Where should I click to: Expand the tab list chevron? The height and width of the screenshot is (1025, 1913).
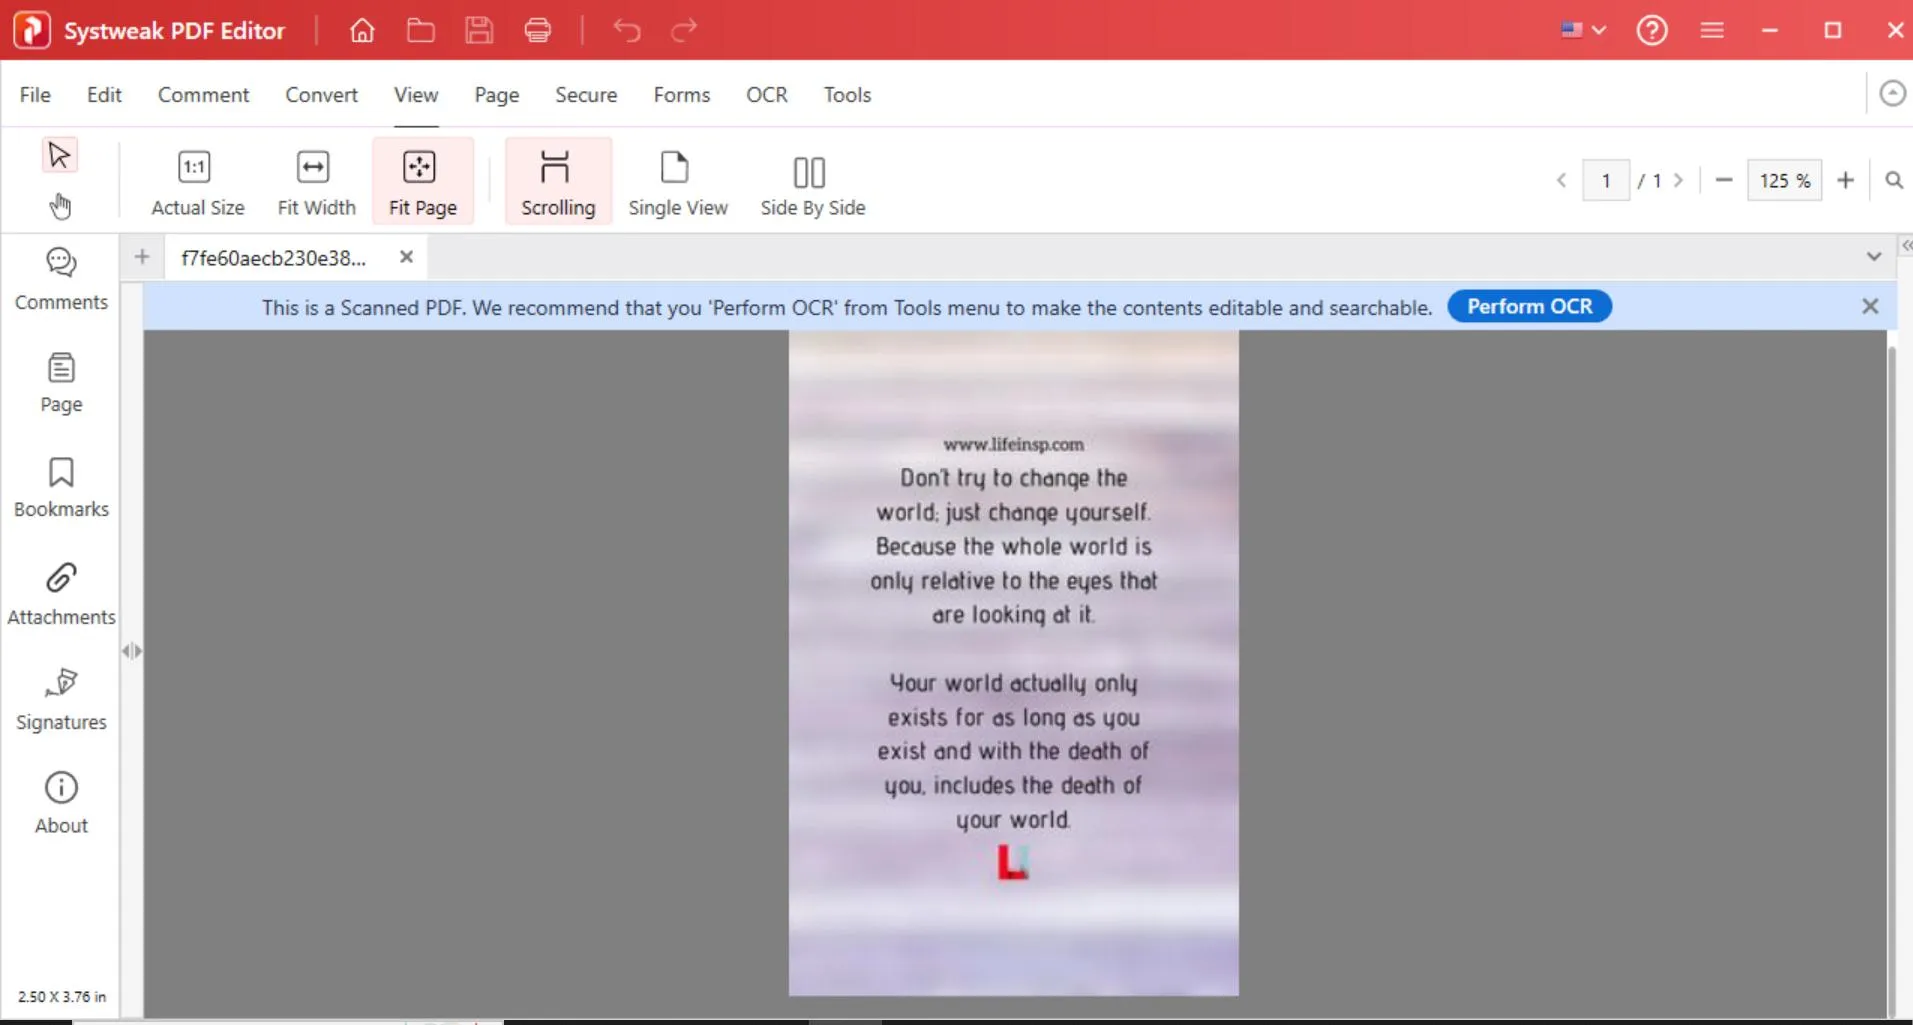tap(1875, 256)
